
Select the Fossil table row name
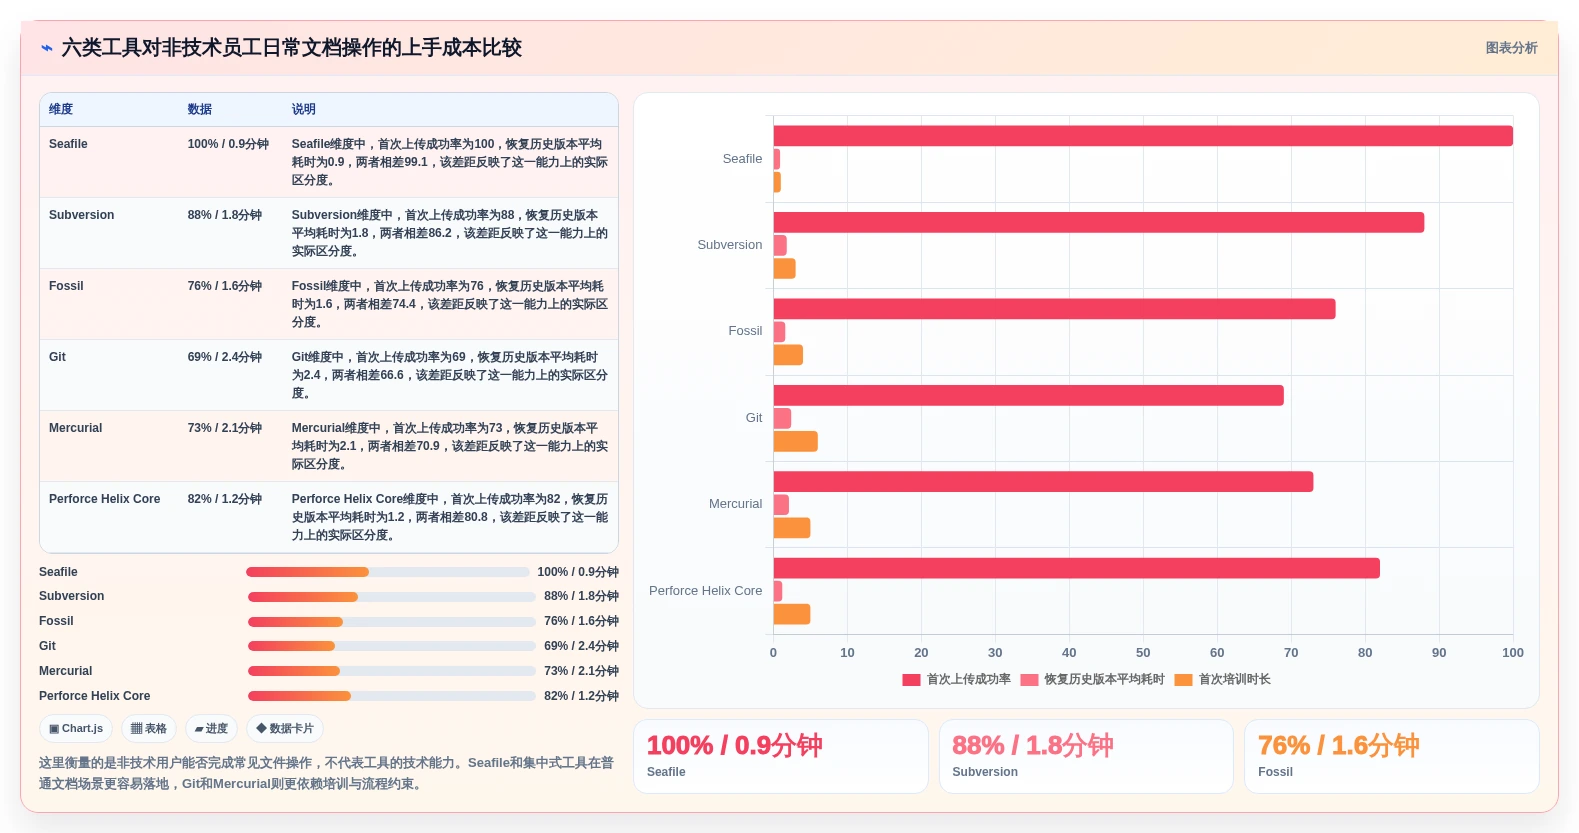pyautogui.click(x=66, y=286)
